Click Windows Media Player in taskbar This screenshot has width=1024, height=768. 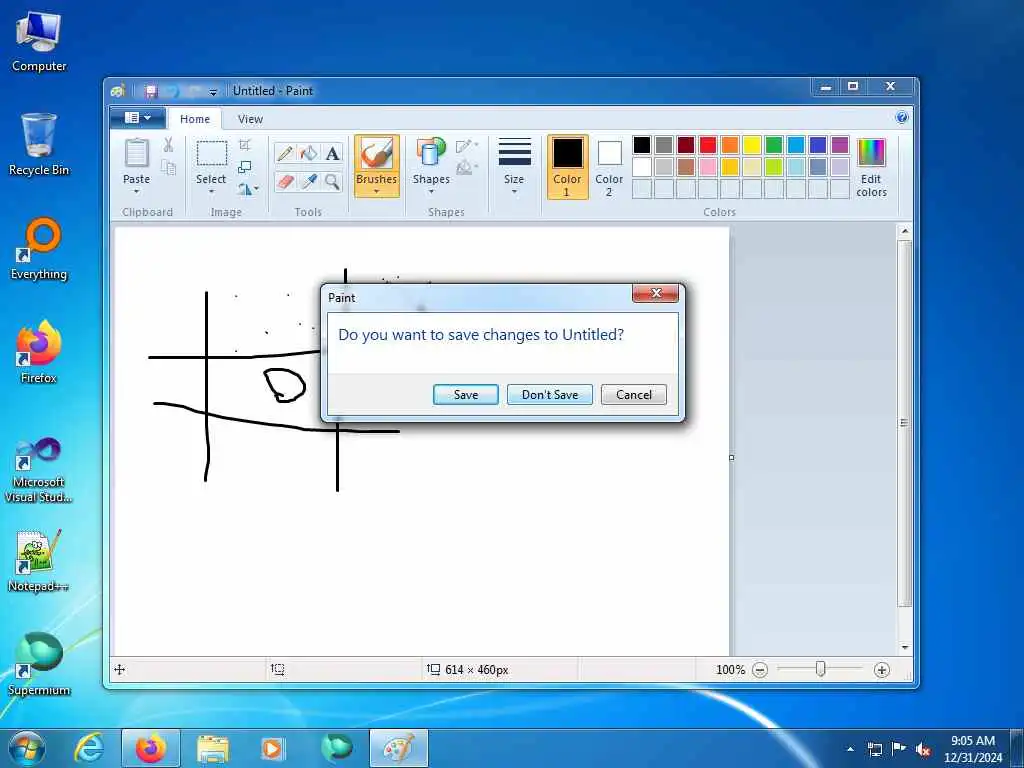[x=272, y=748]
